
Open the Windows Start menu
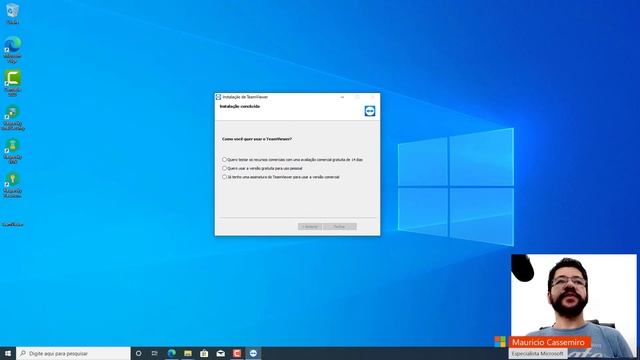coord(8,353)
